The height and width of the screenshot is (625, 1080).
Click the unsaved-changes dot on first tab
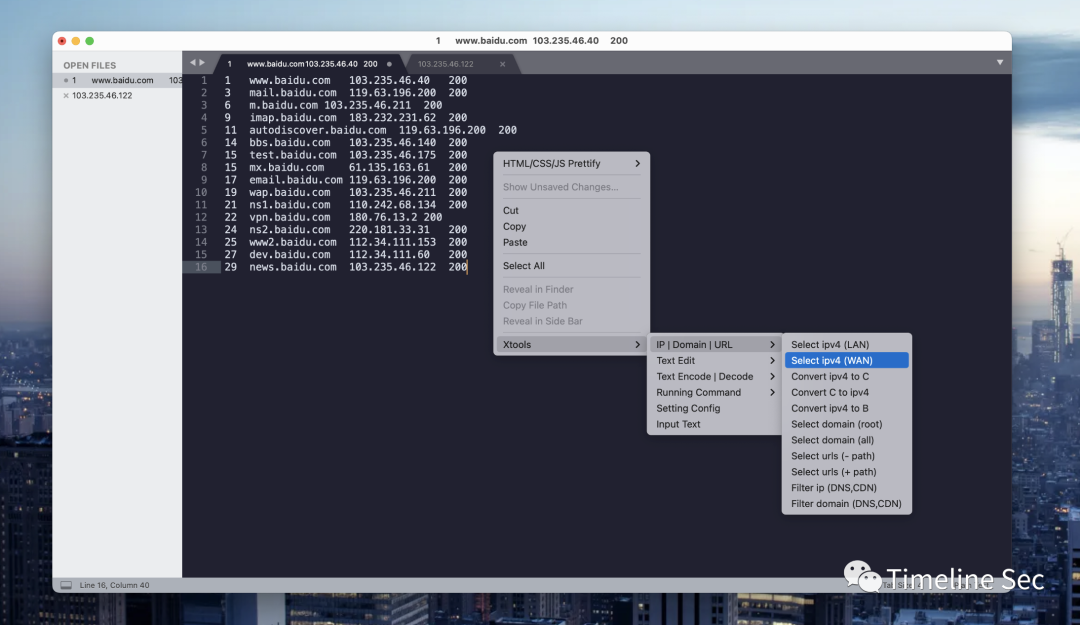tap(389, 64)
